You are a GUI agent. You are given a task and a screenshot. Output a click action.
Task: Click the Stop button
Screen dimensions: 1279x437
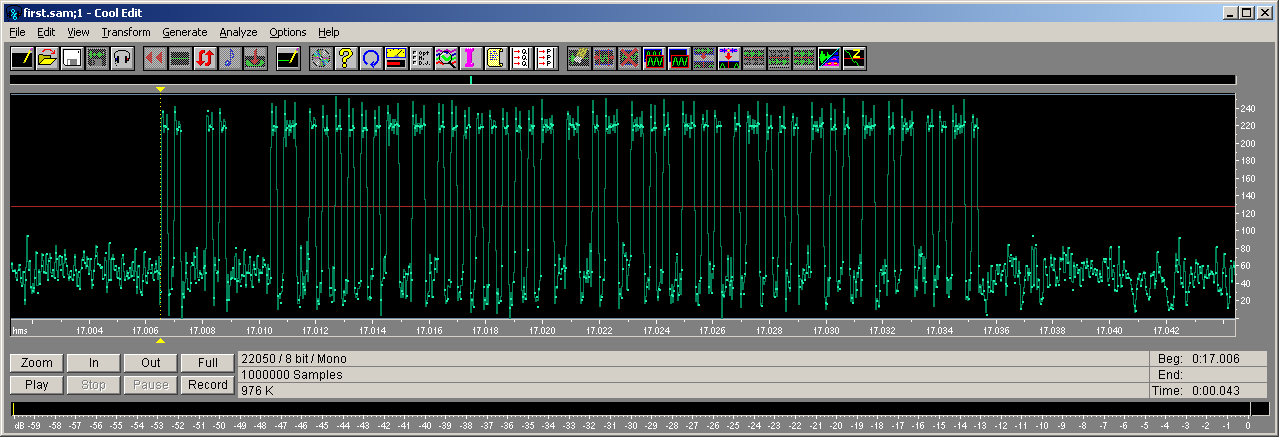94,384
